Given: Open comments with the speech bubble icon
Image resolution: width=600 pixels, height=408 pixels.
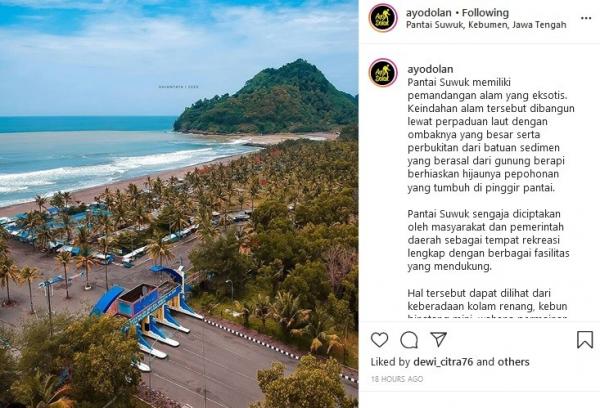Looking at the screenshot, I should point(409,339).
